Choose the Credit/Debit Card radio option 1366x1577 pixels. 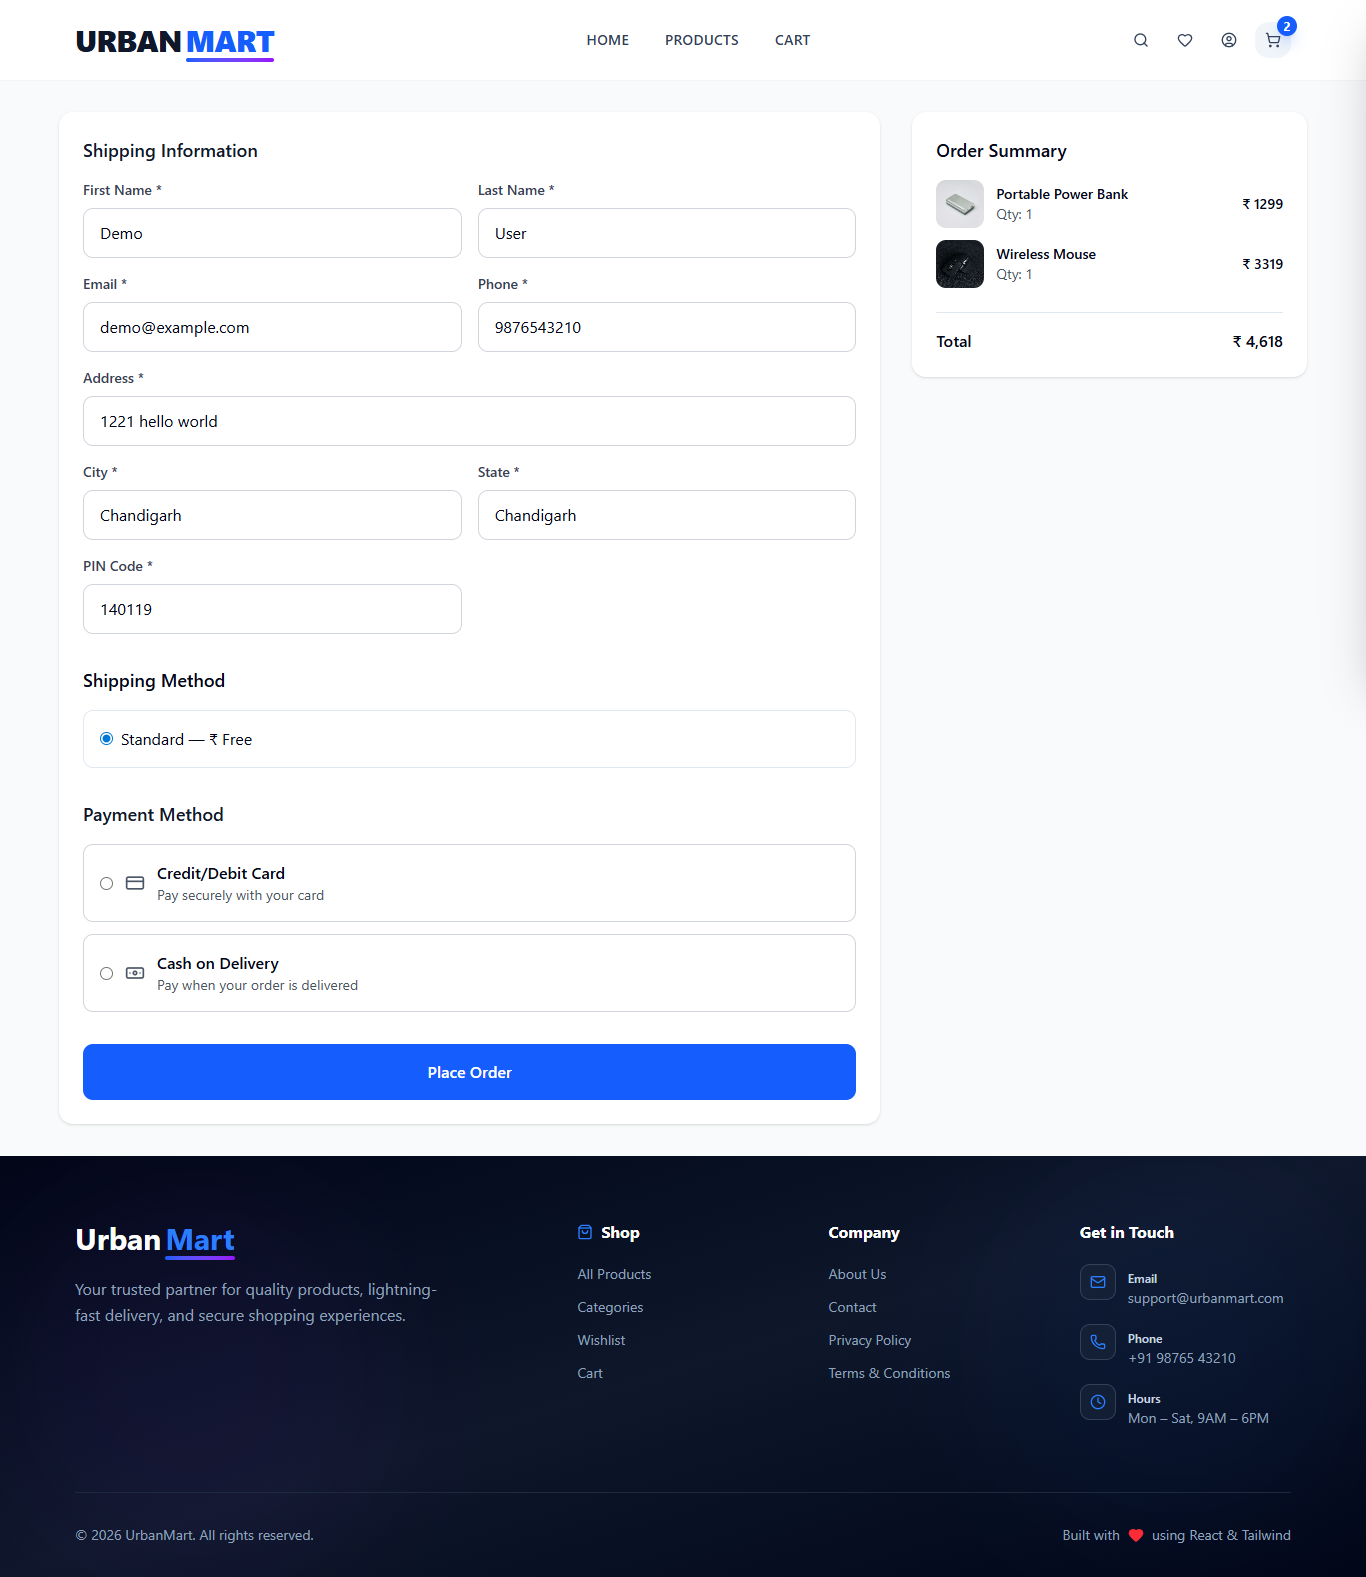107,883
